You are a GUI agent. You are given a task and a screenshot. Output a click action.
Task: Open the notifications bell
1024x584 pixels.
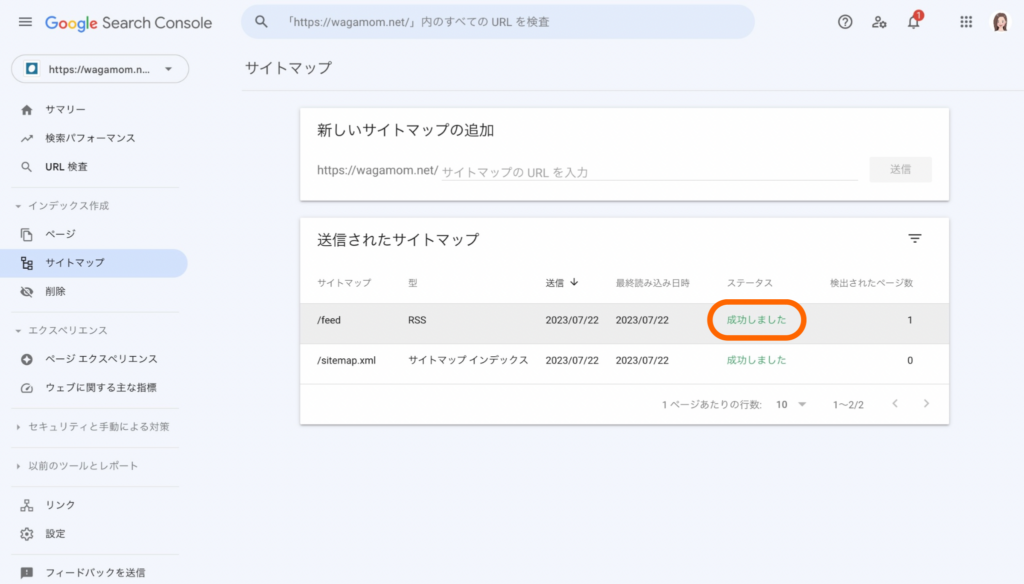[x=913, y=22]
